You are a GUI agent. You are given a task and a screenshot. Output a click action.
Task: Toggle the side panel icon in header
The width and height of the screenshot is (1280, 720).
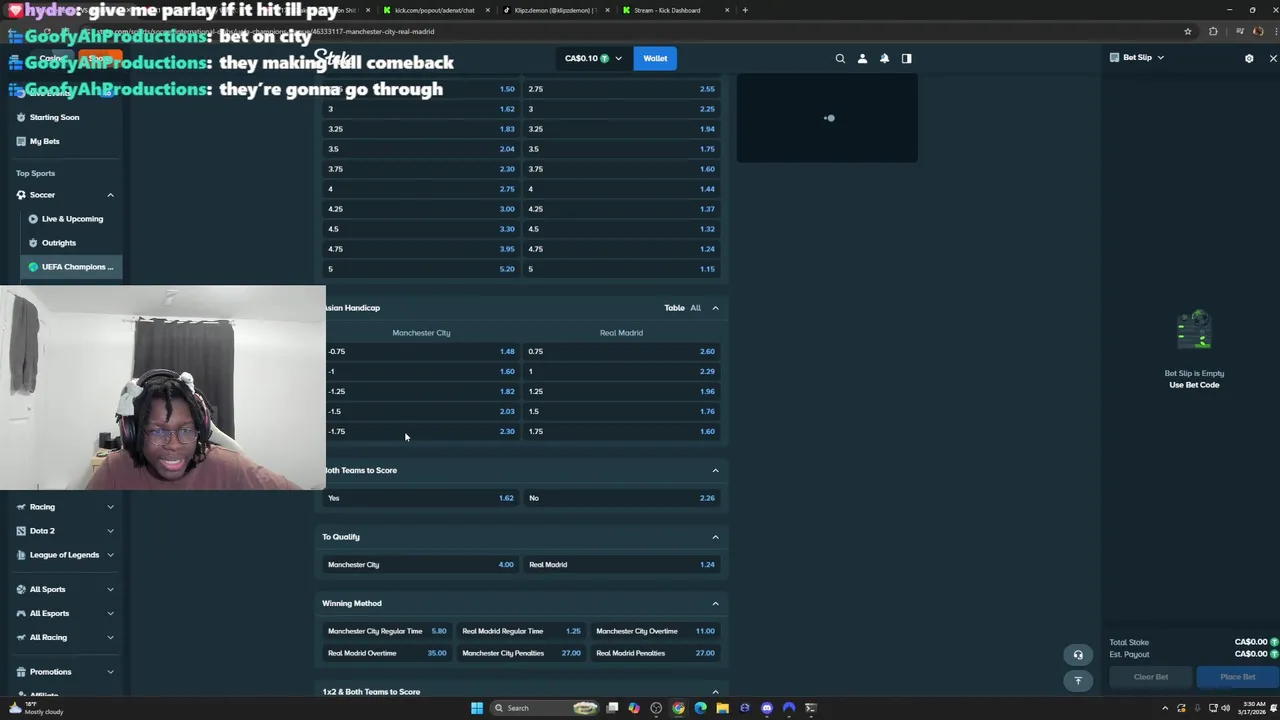click(906, 58)
